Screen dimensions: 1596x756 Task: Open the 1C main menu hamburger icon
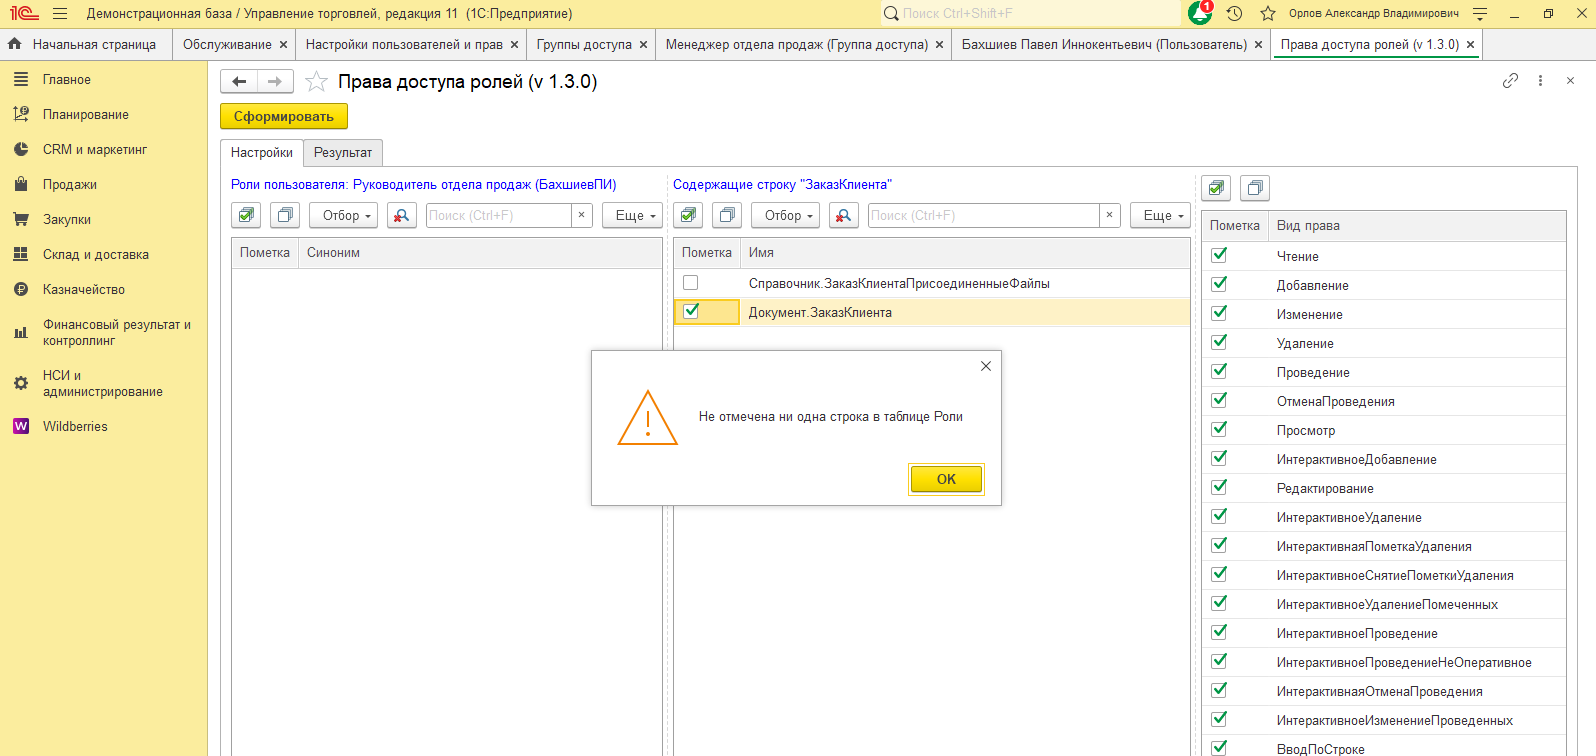point(60,14)
